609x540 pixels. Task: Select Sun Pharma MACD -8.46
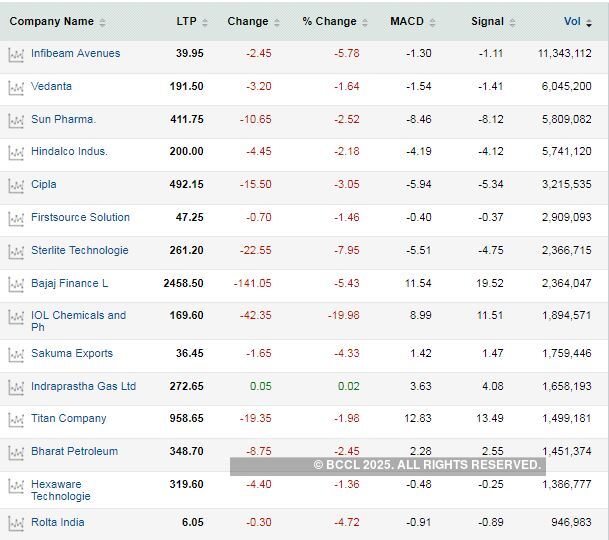(419, 119)
